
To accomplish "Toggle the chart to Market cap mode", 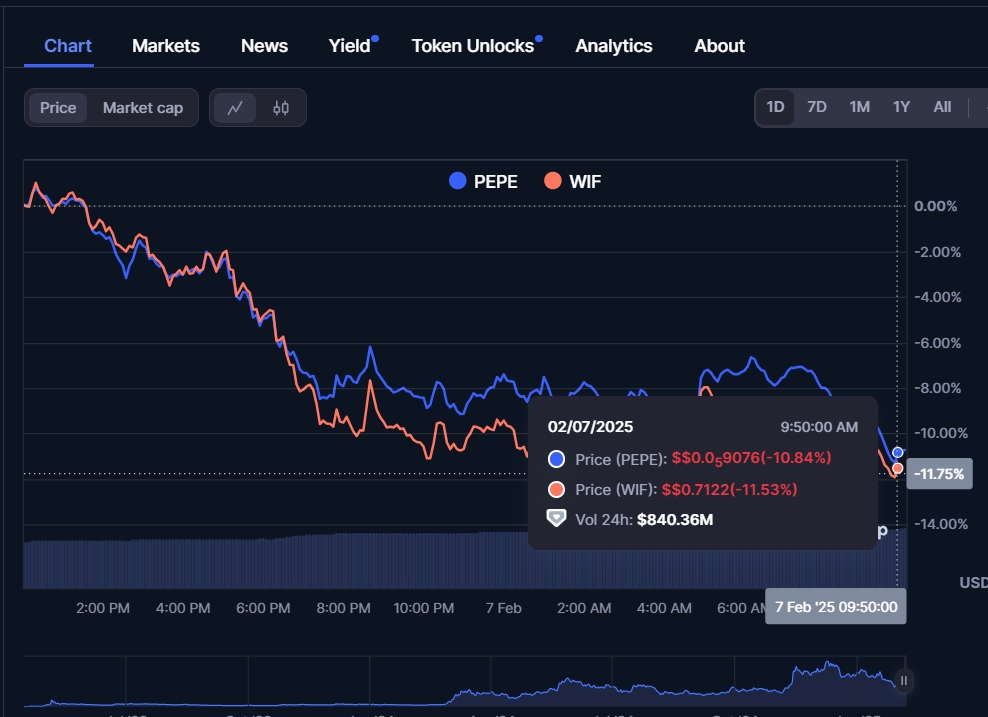I will 143,108.
